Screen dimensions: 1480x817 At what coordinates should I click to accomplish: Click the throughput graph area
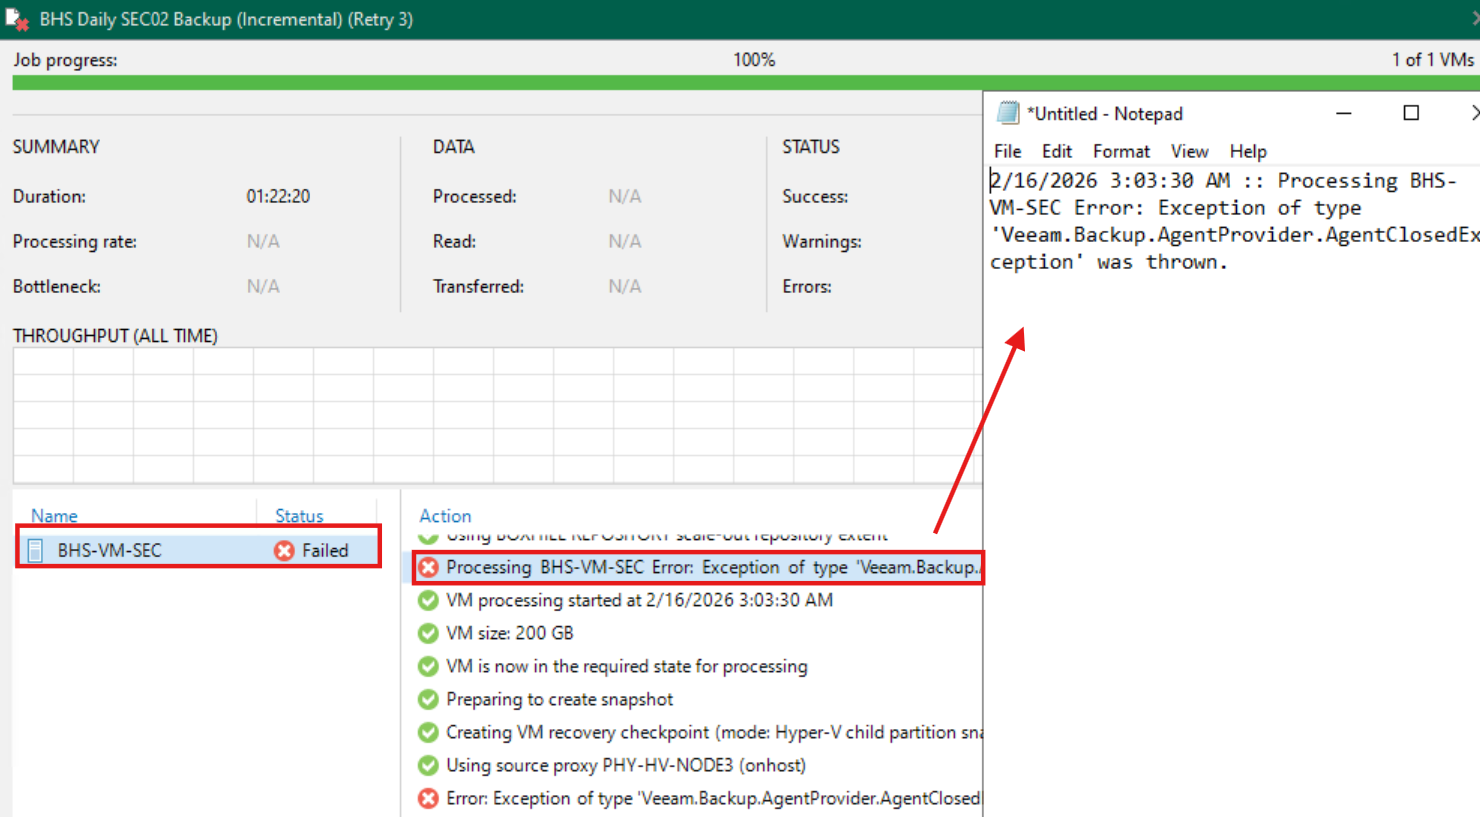click(497, 415)
